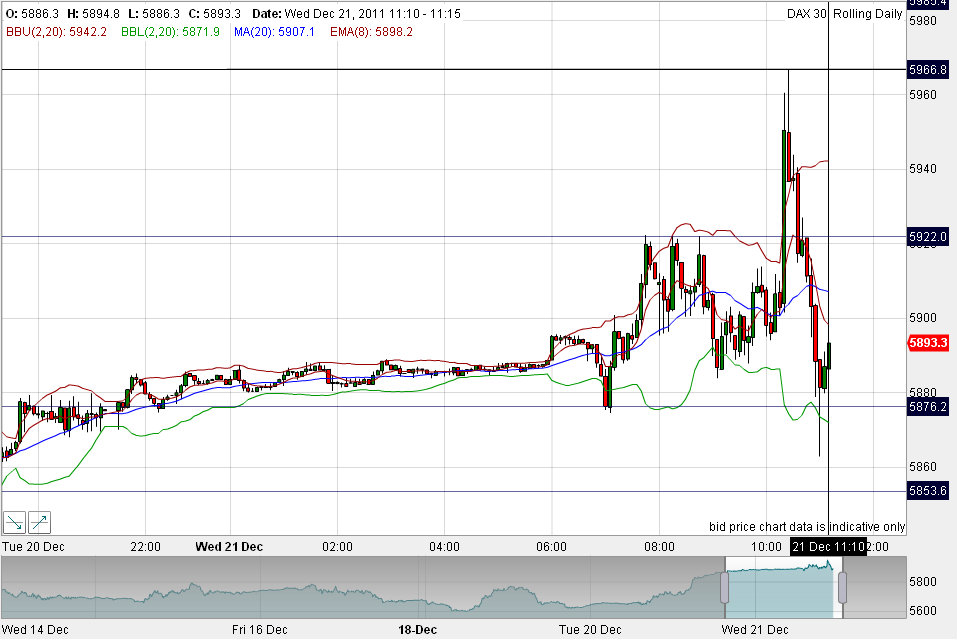
Task: Click the DAX 30 instrument title
Action: pos(806,13)
